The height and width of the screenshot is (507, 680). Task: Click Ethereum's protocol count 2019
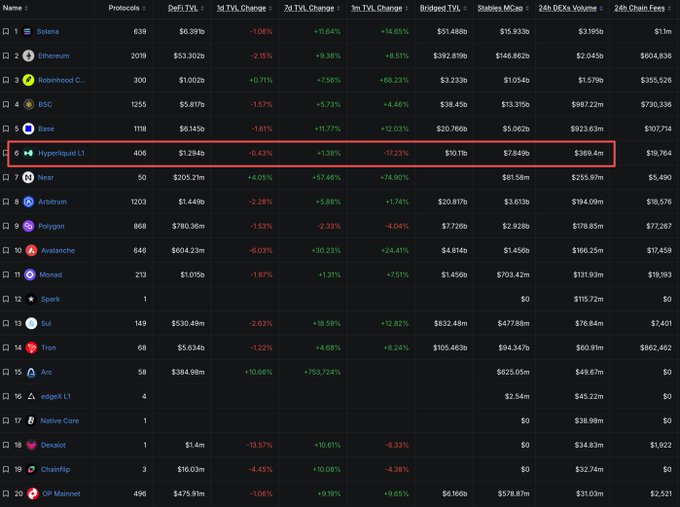click(139, 56)
